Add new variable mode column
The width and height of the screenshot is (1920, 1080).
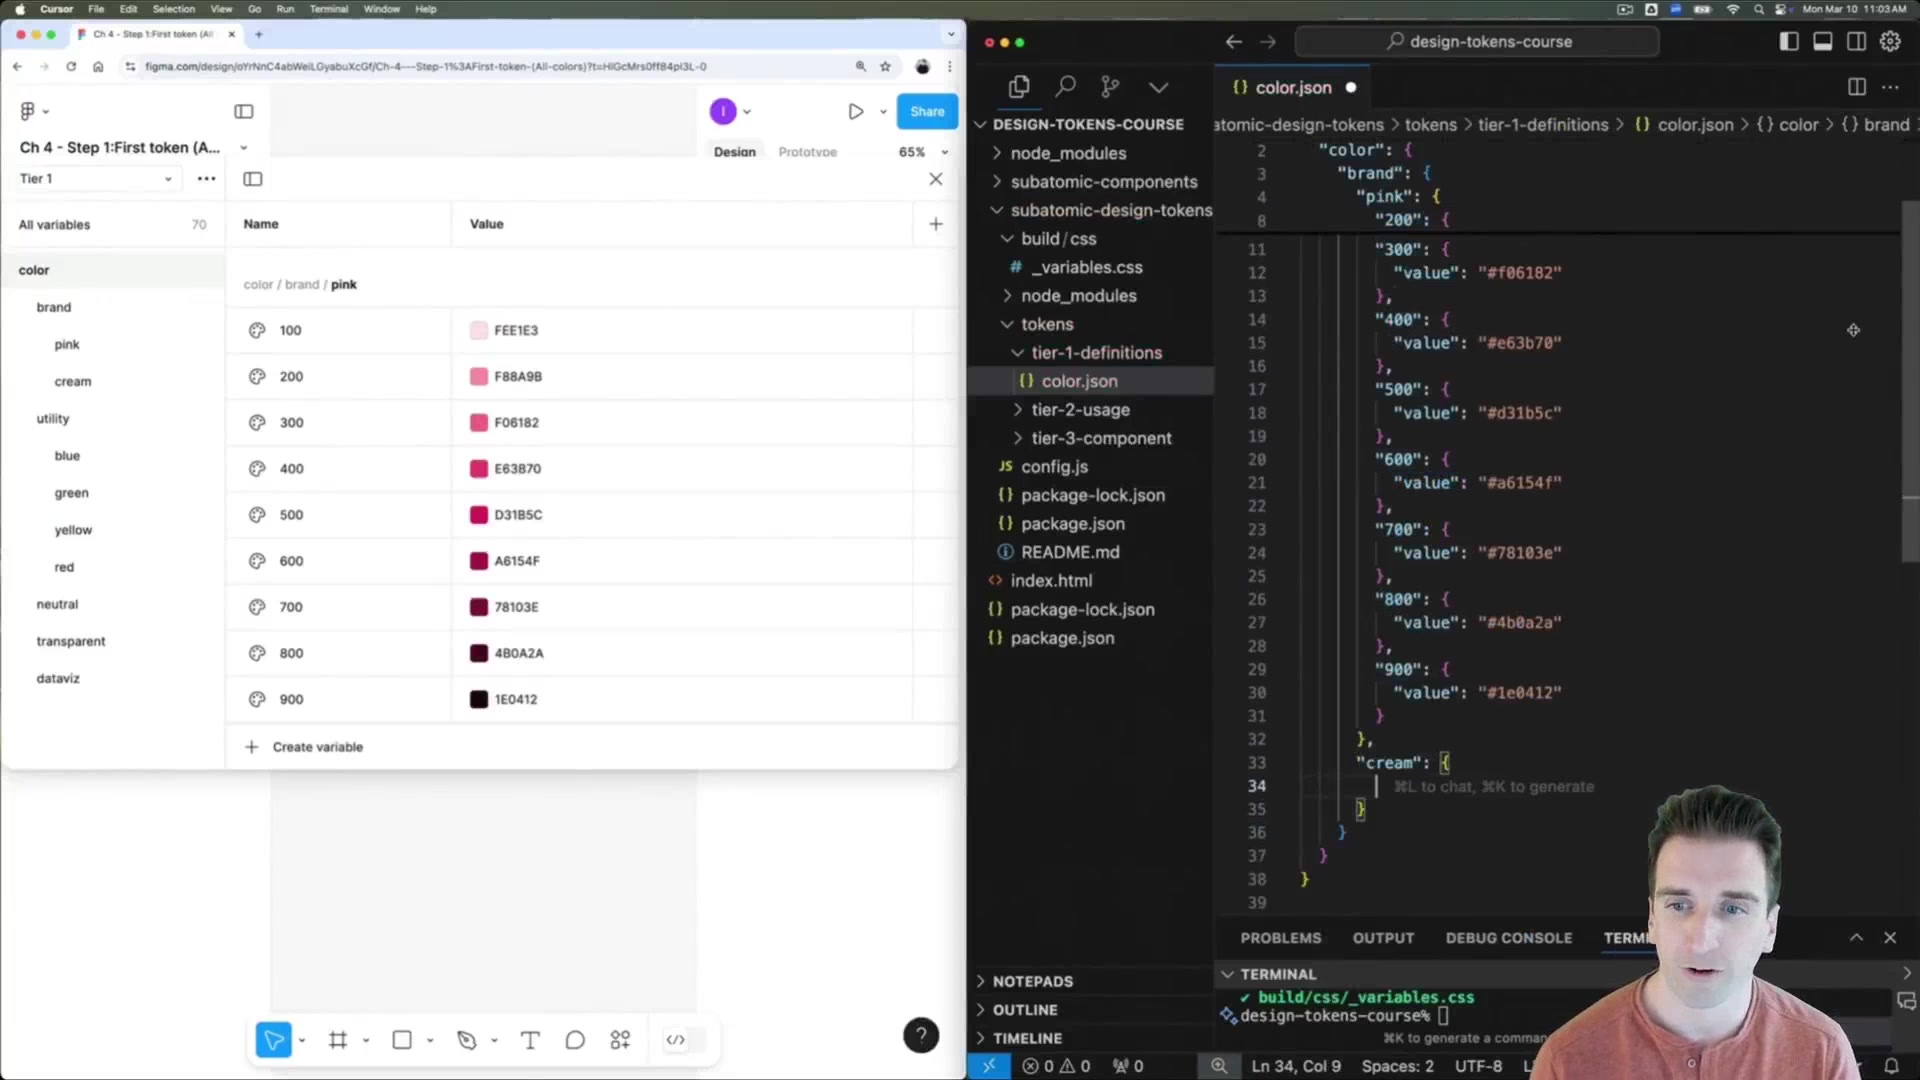pyautogui.click(x=935, y=224)
